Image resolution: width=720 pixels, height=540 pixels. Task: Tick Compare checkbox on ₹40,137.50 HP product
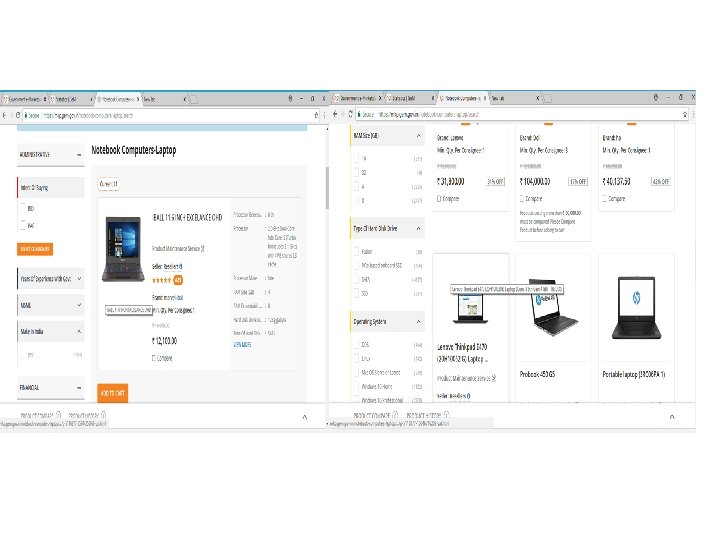click(604, 199)
